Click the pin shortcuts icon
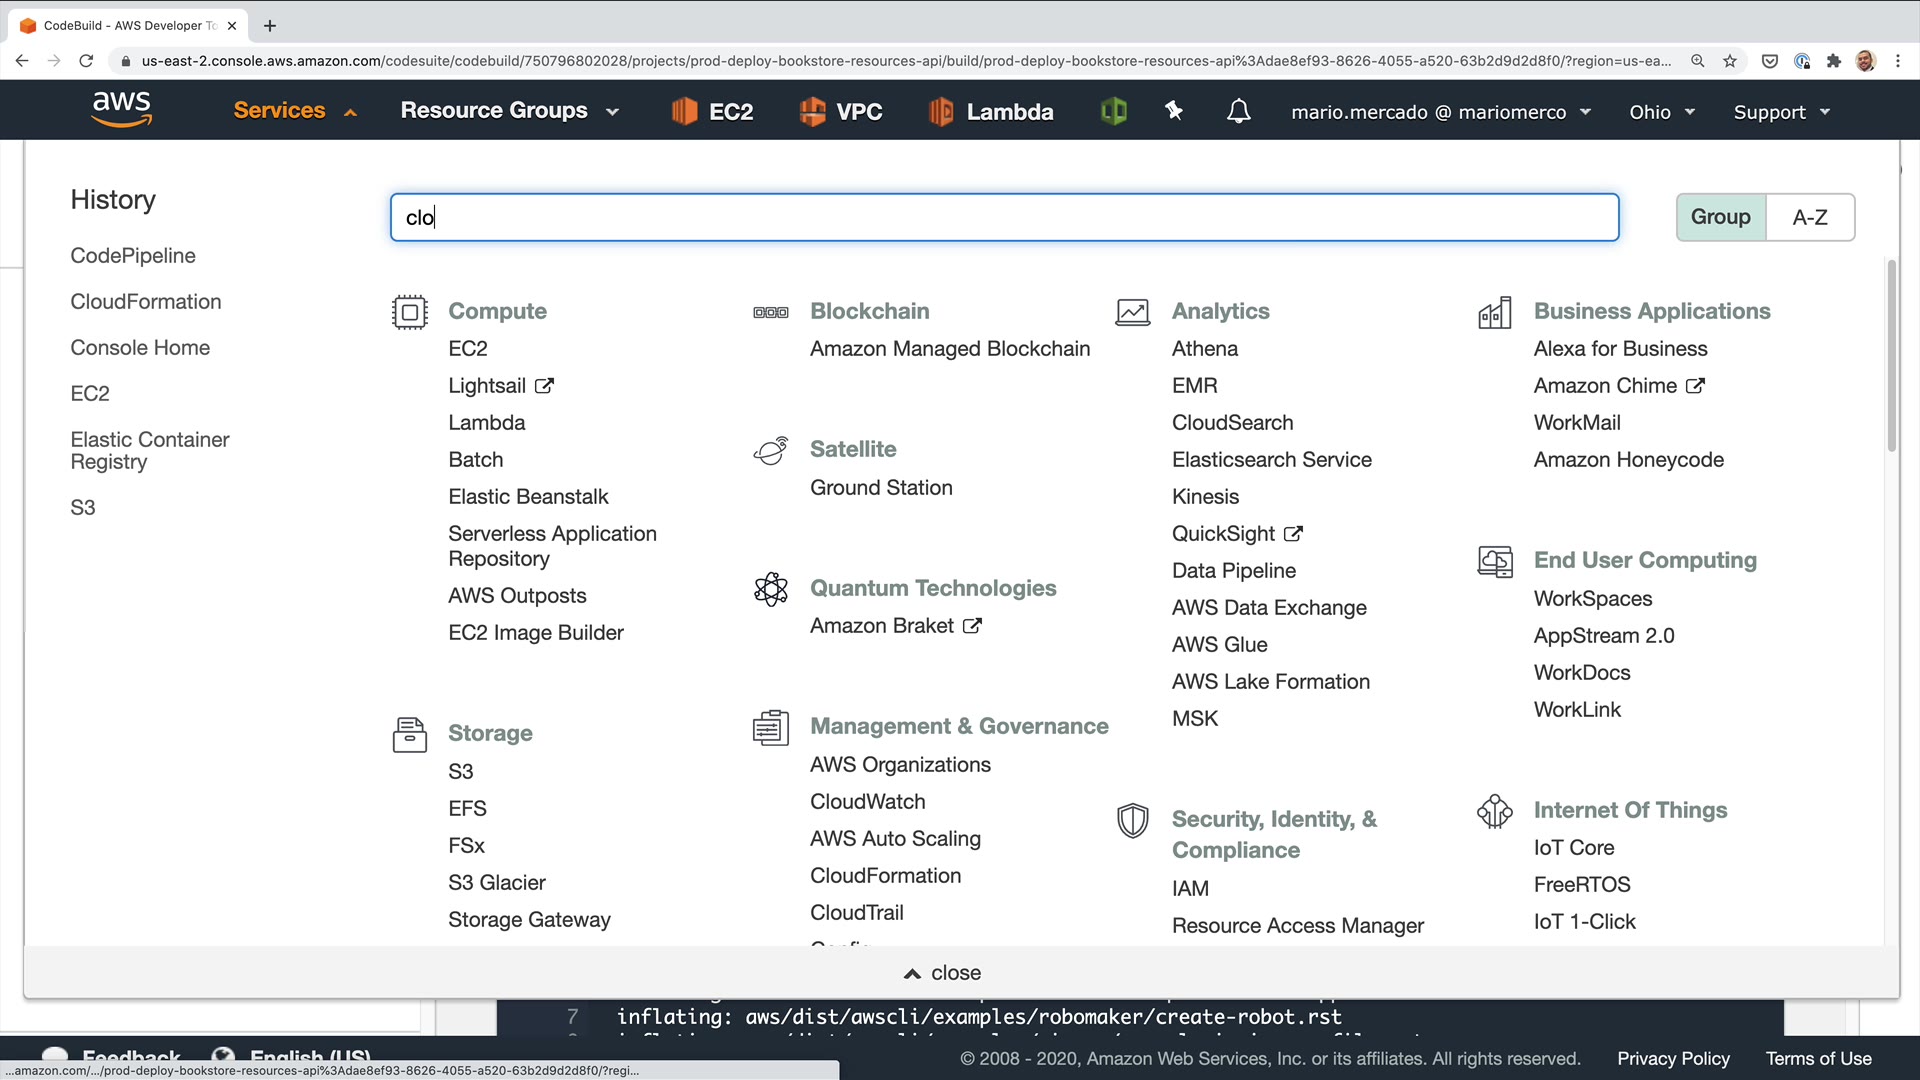 pos(1174,111)
